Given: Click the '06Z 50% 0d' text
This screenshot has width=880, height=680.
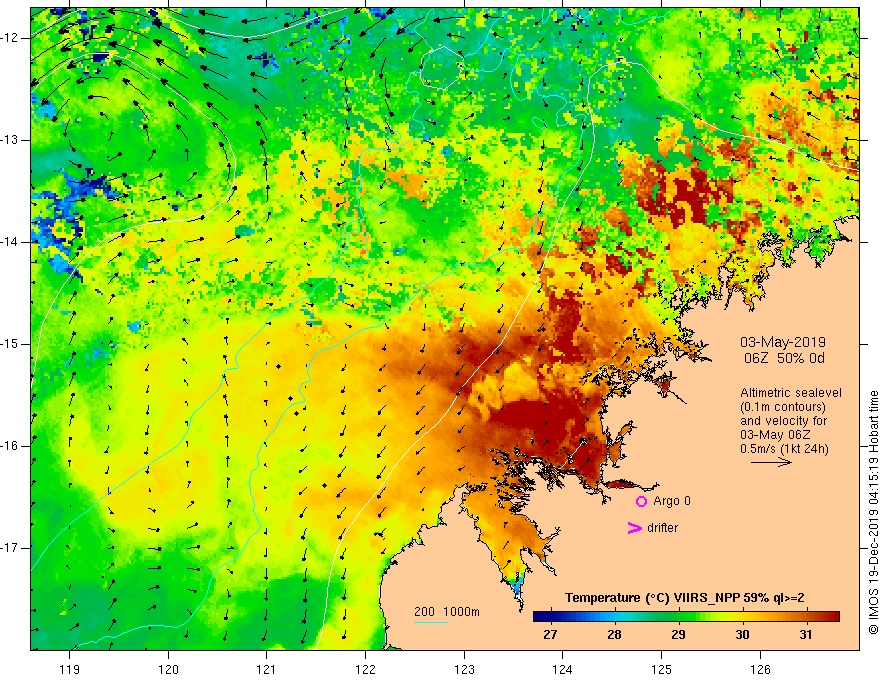Looking at the screenshot, I should (784, 358).
